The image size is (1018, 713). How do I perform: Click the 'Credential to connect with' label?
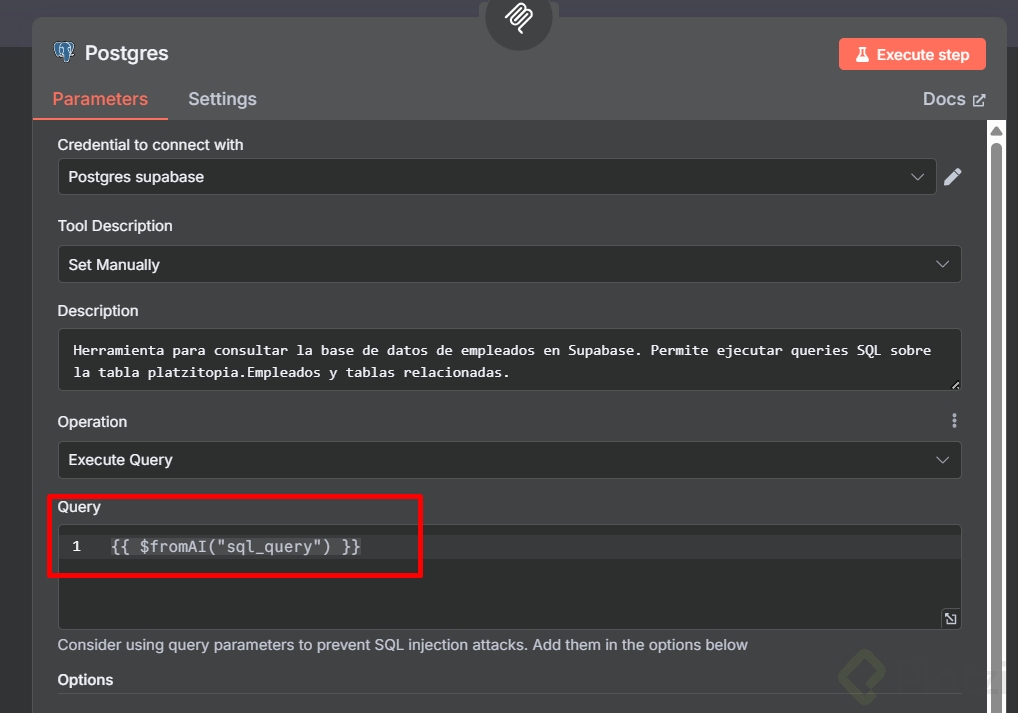coord(151,145)
